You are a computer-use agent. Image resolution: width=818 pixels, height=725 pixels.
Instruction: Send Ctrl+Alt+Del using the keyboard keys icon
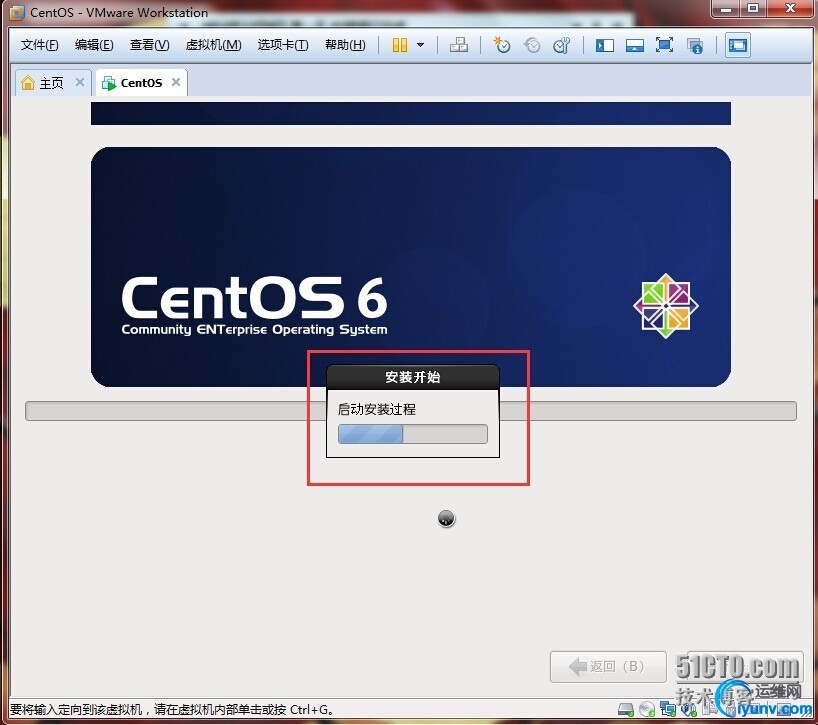[x=459, y=45]
